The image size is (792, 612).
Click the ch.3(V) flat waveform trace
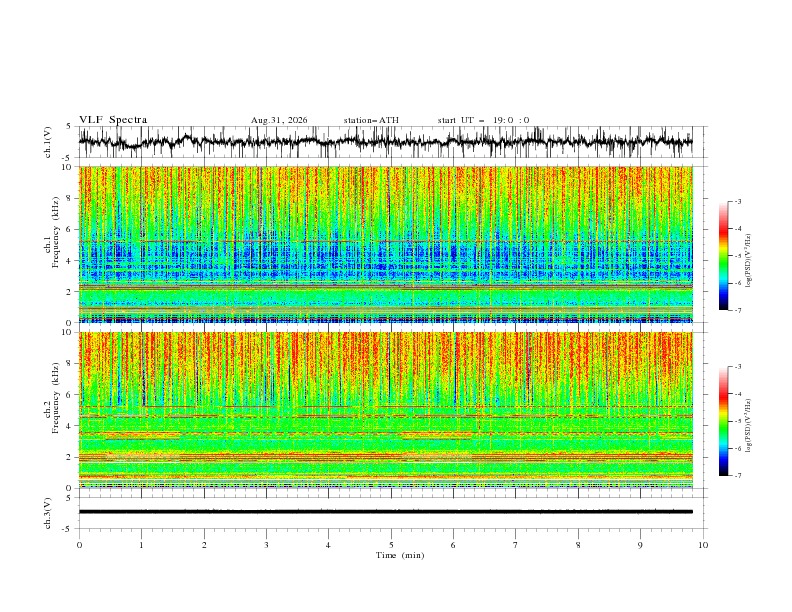point(385,512)
